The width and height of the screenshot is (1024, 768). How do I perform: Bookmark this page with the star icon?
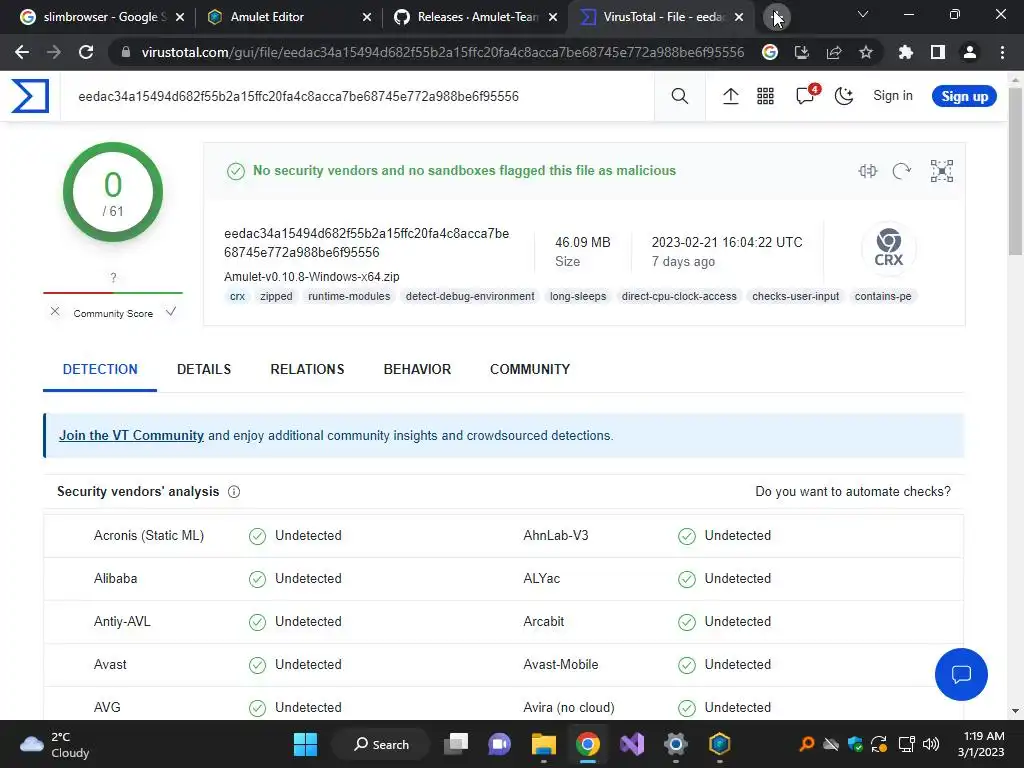(x=866, y=52)
